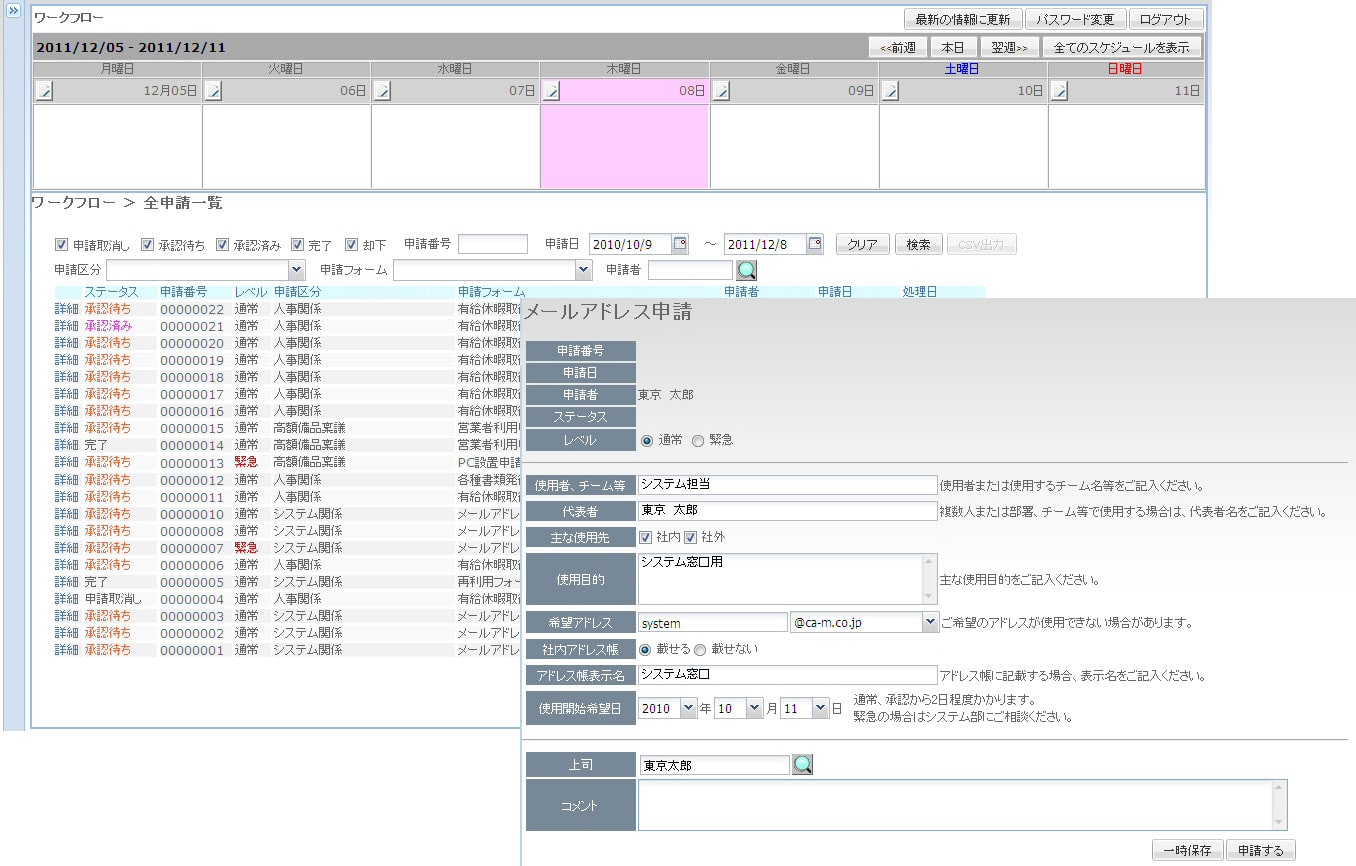Go to previous week with <<前週

pos(898,47)
